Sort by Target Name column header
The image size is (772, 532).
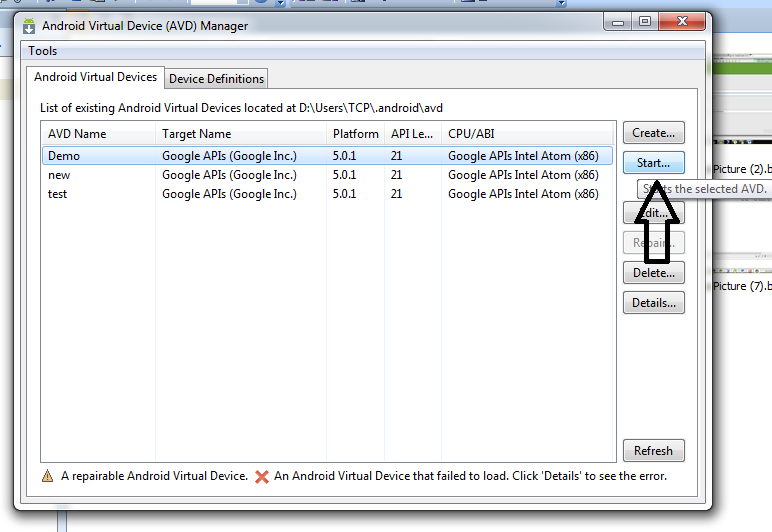241,134
